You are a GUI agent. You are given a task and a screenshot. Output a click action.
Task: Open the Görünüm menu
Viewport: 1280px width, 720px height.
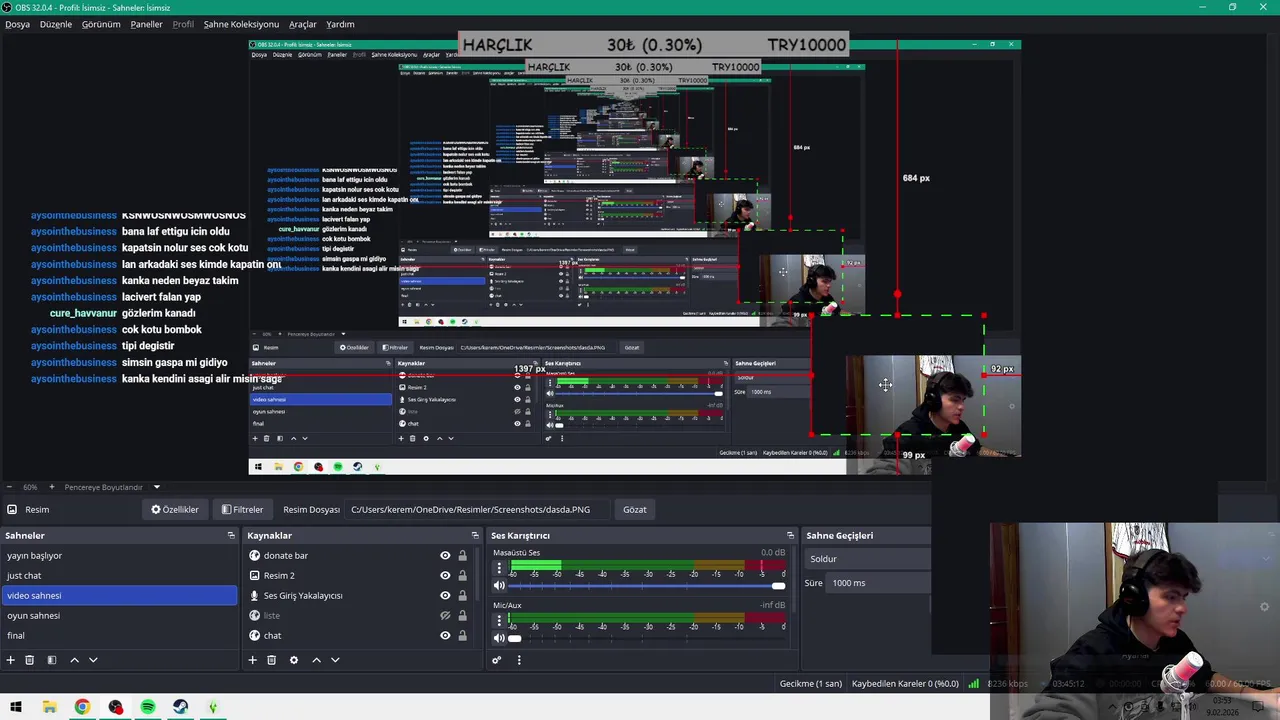(x=101, y=24)
